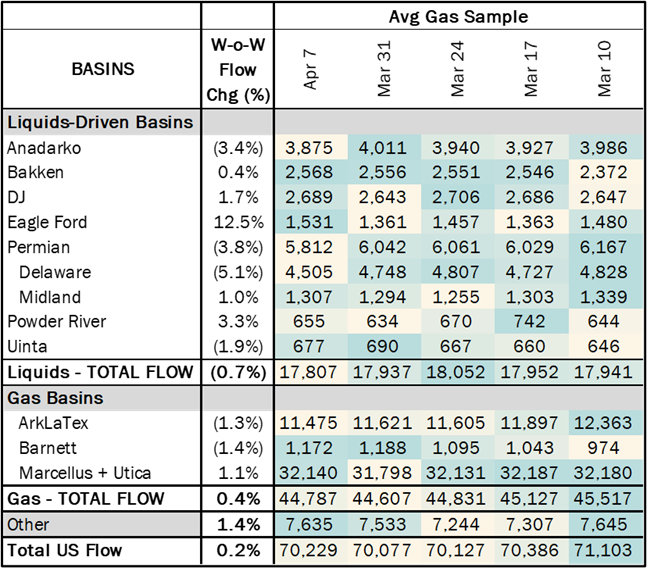Select the 'Permian' row label

click(x=39, y=247)
